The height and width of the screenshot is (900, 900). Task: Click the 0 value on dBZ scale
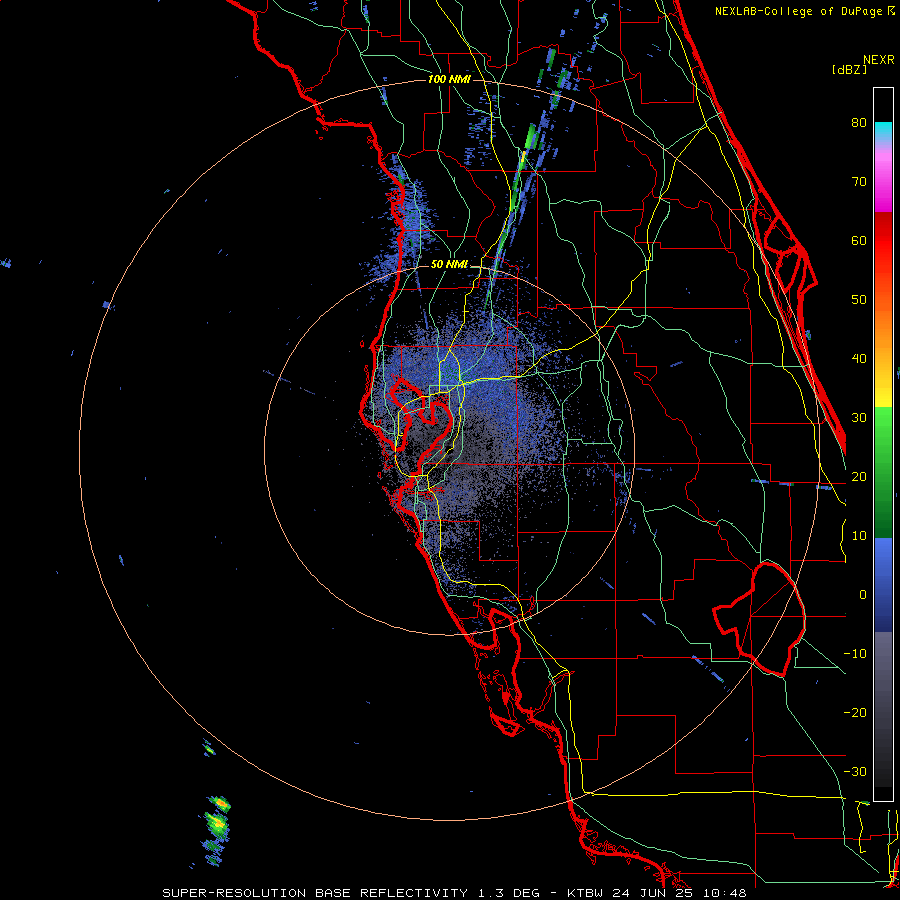tap(863, 595)
